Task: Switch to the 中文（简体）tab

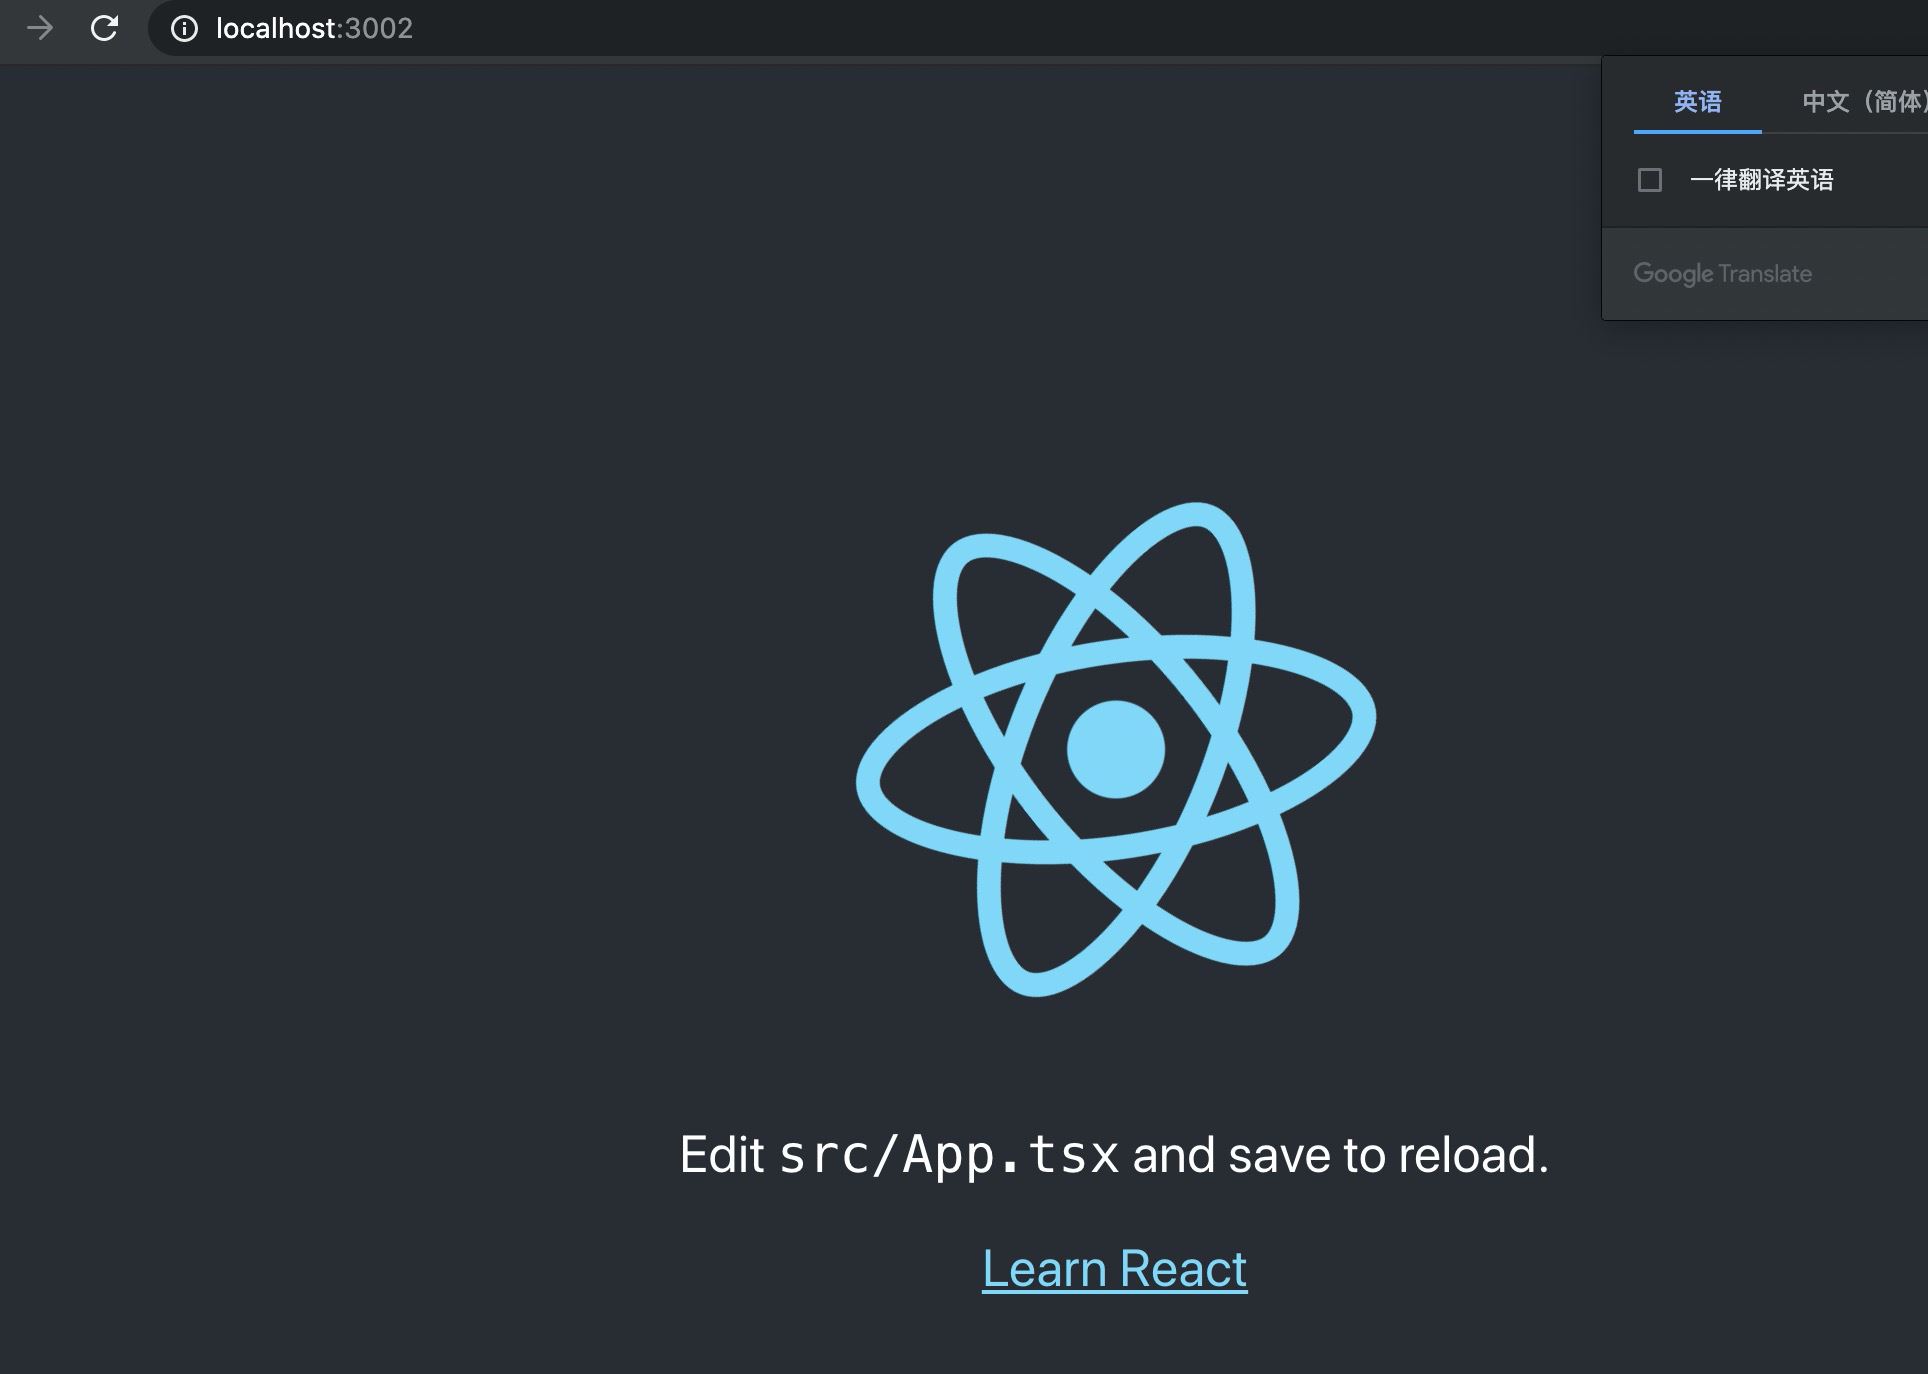Action: [x=1864, y=102]
